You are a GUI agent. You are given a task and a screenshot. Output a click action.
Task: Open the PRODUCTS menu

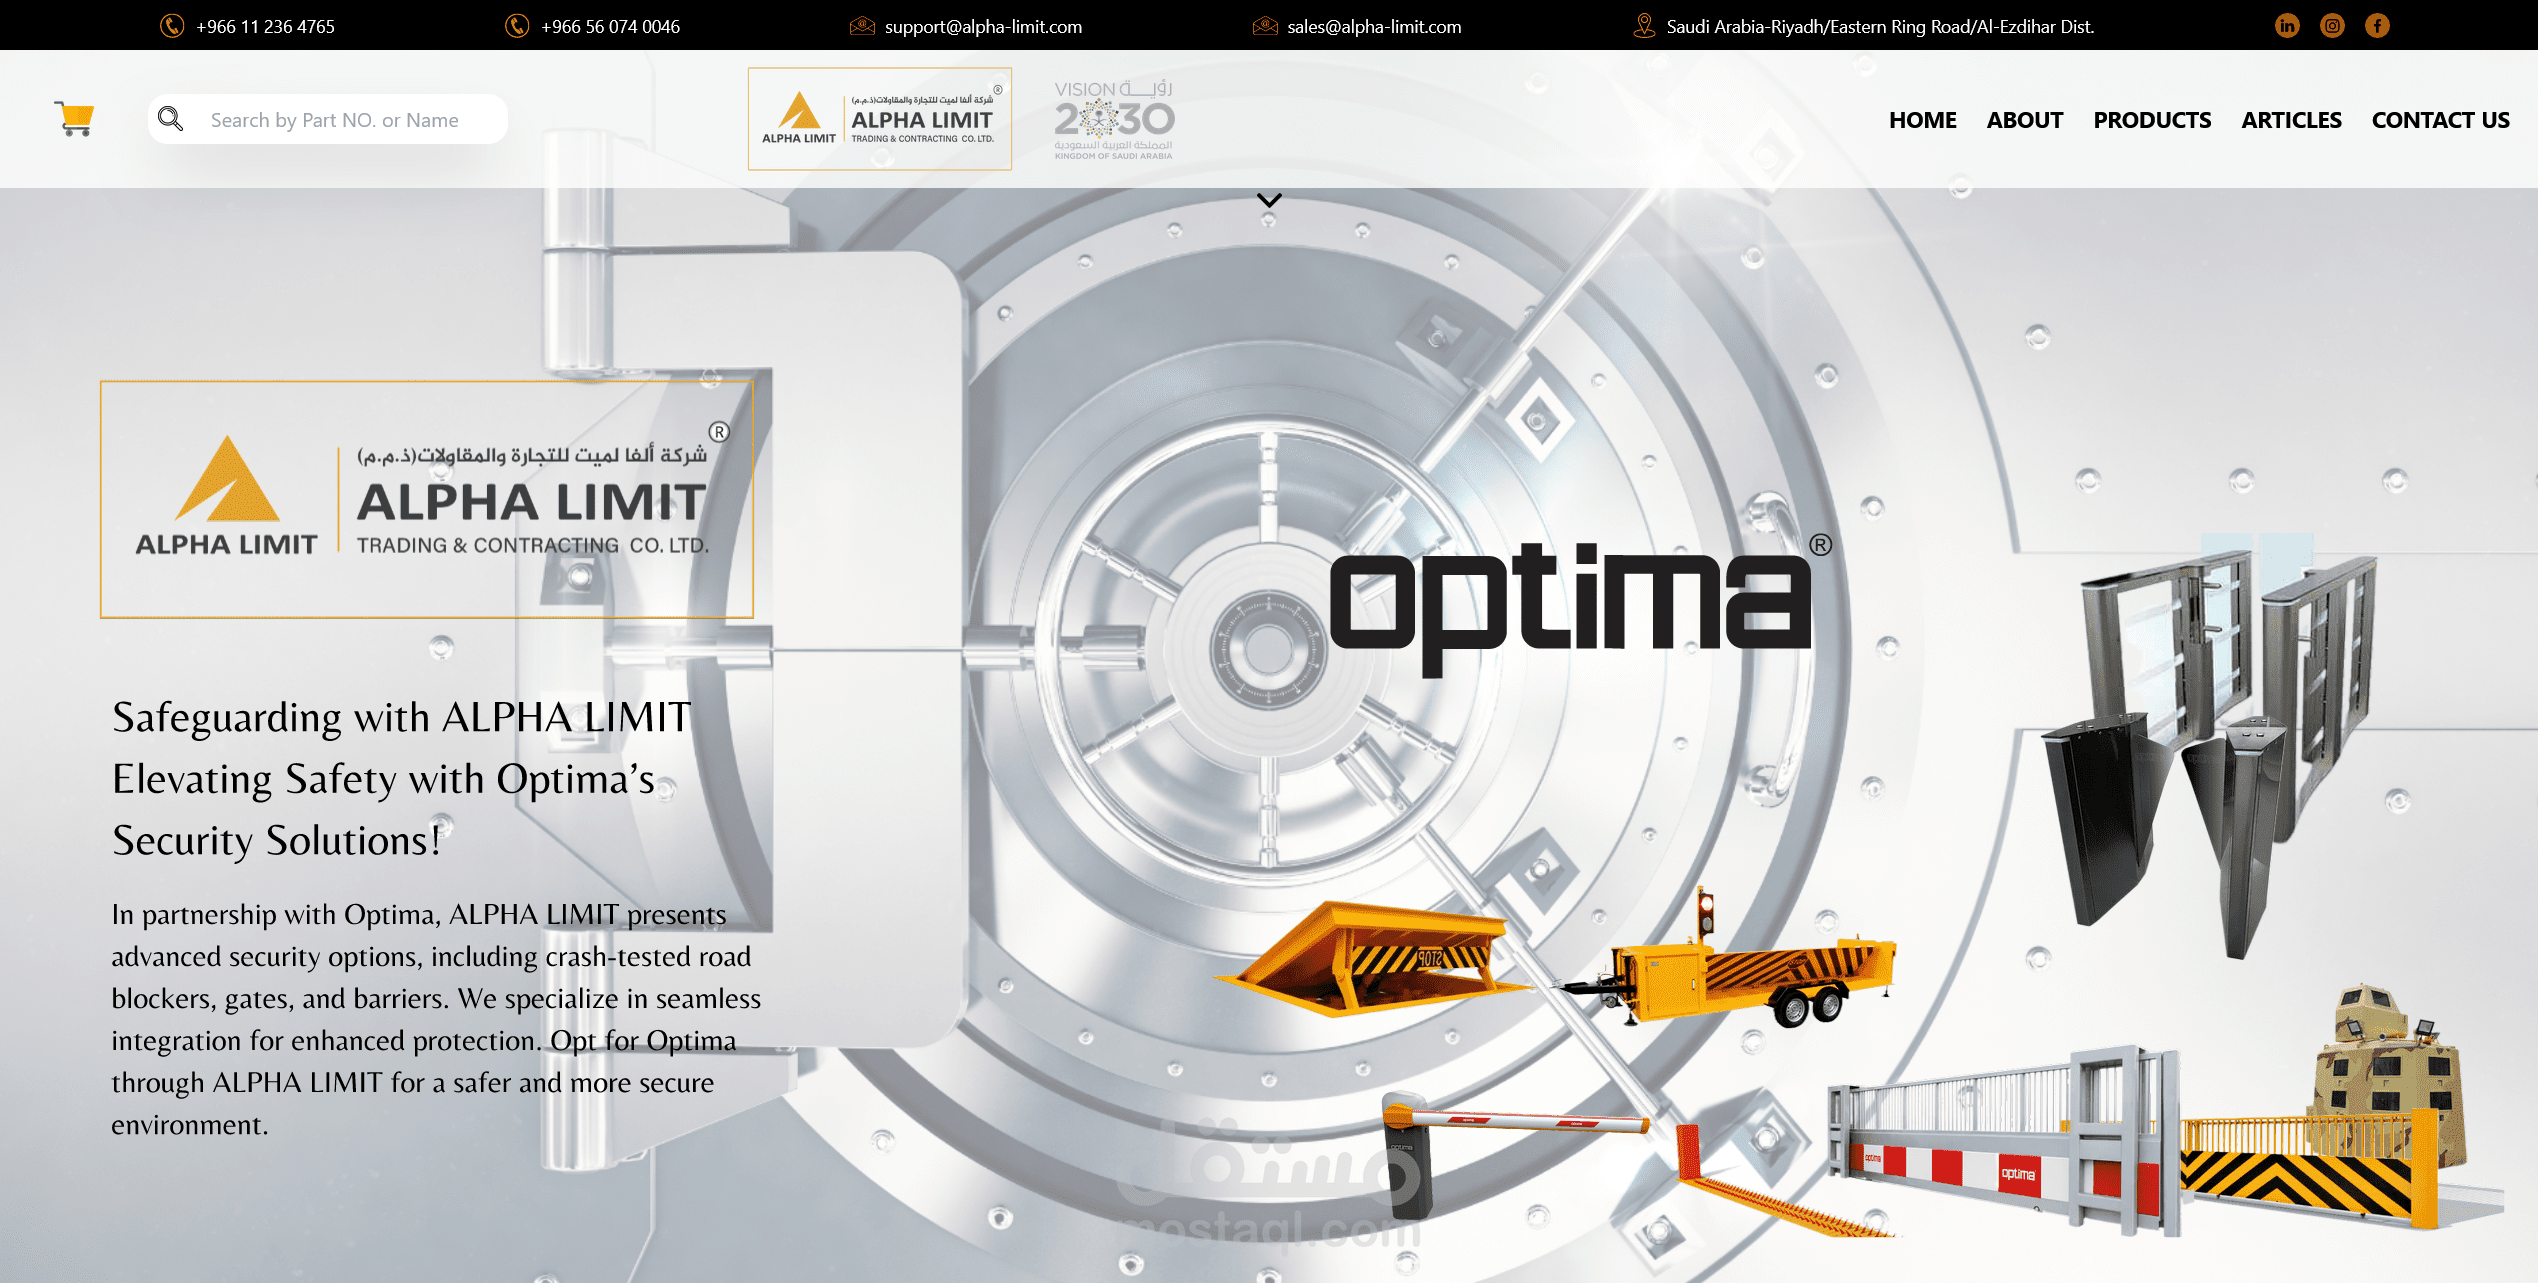[2152, 120]
